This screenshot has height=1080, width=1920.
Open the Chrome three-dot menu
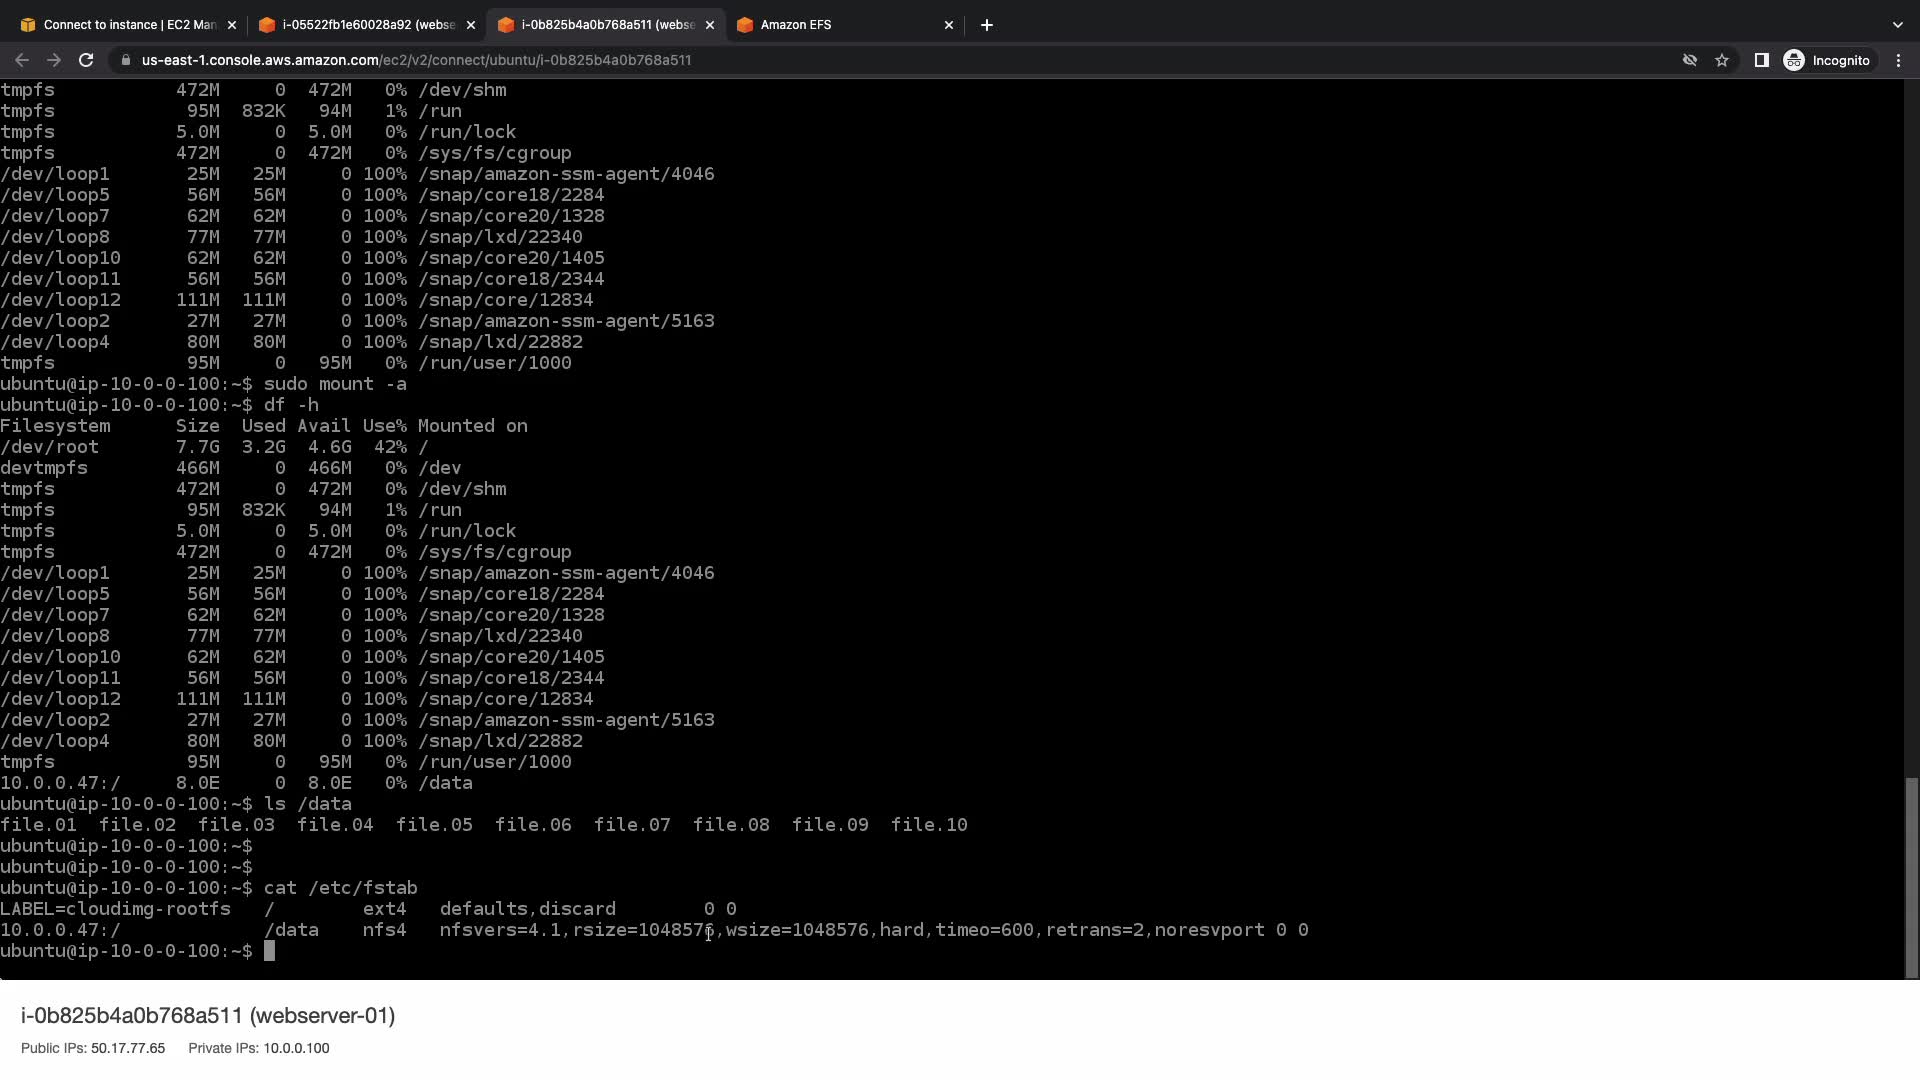pos(1898,60)
